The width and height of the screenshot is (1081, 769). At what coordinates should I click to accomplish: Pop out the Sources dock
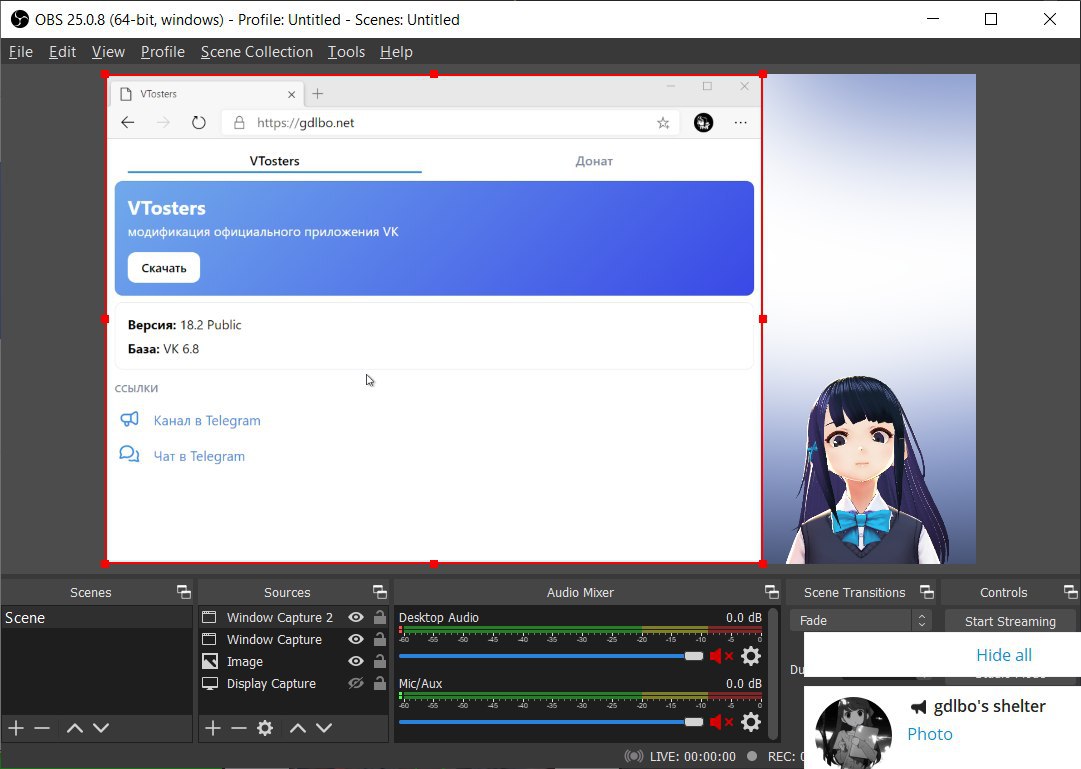[x=380, y=592]
